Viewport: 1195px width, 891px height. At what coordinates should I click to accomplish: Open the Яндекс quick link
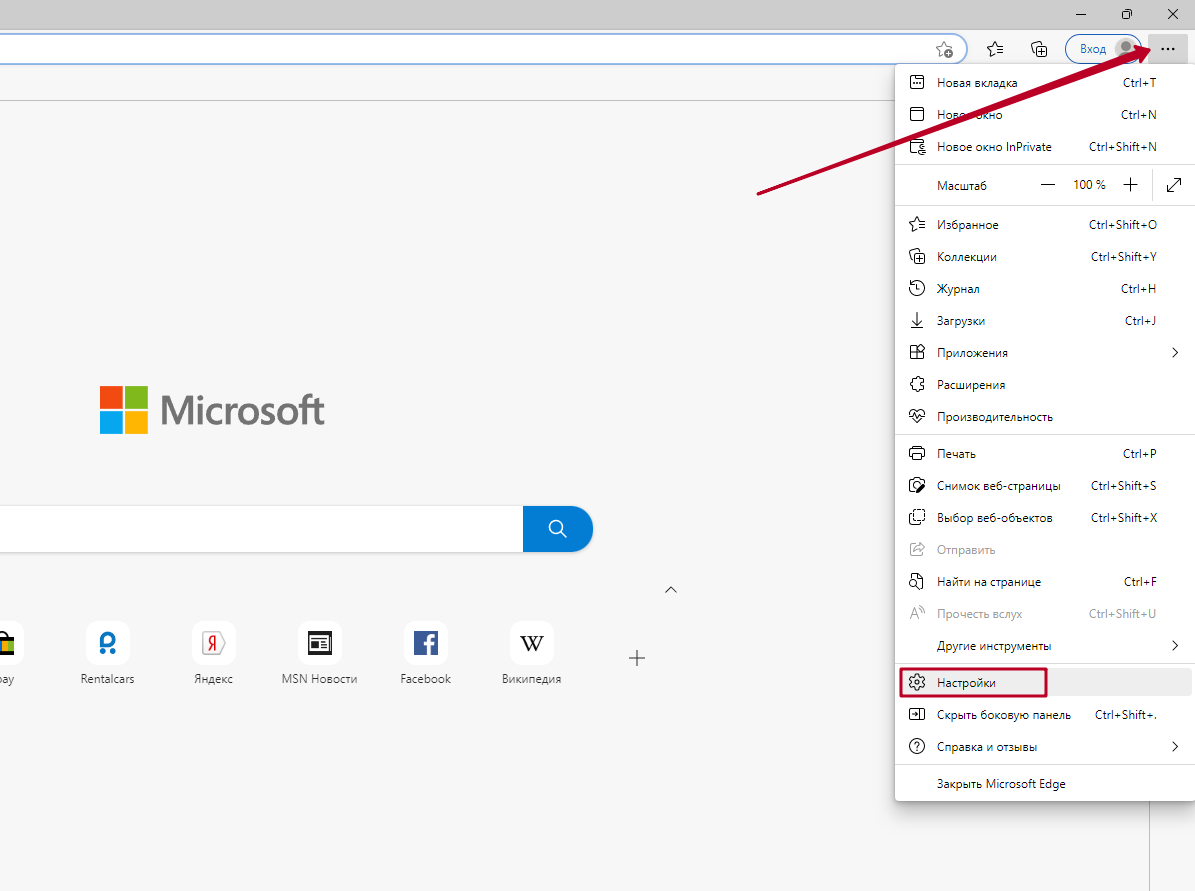pyautogui.click(x=213, y=654)
